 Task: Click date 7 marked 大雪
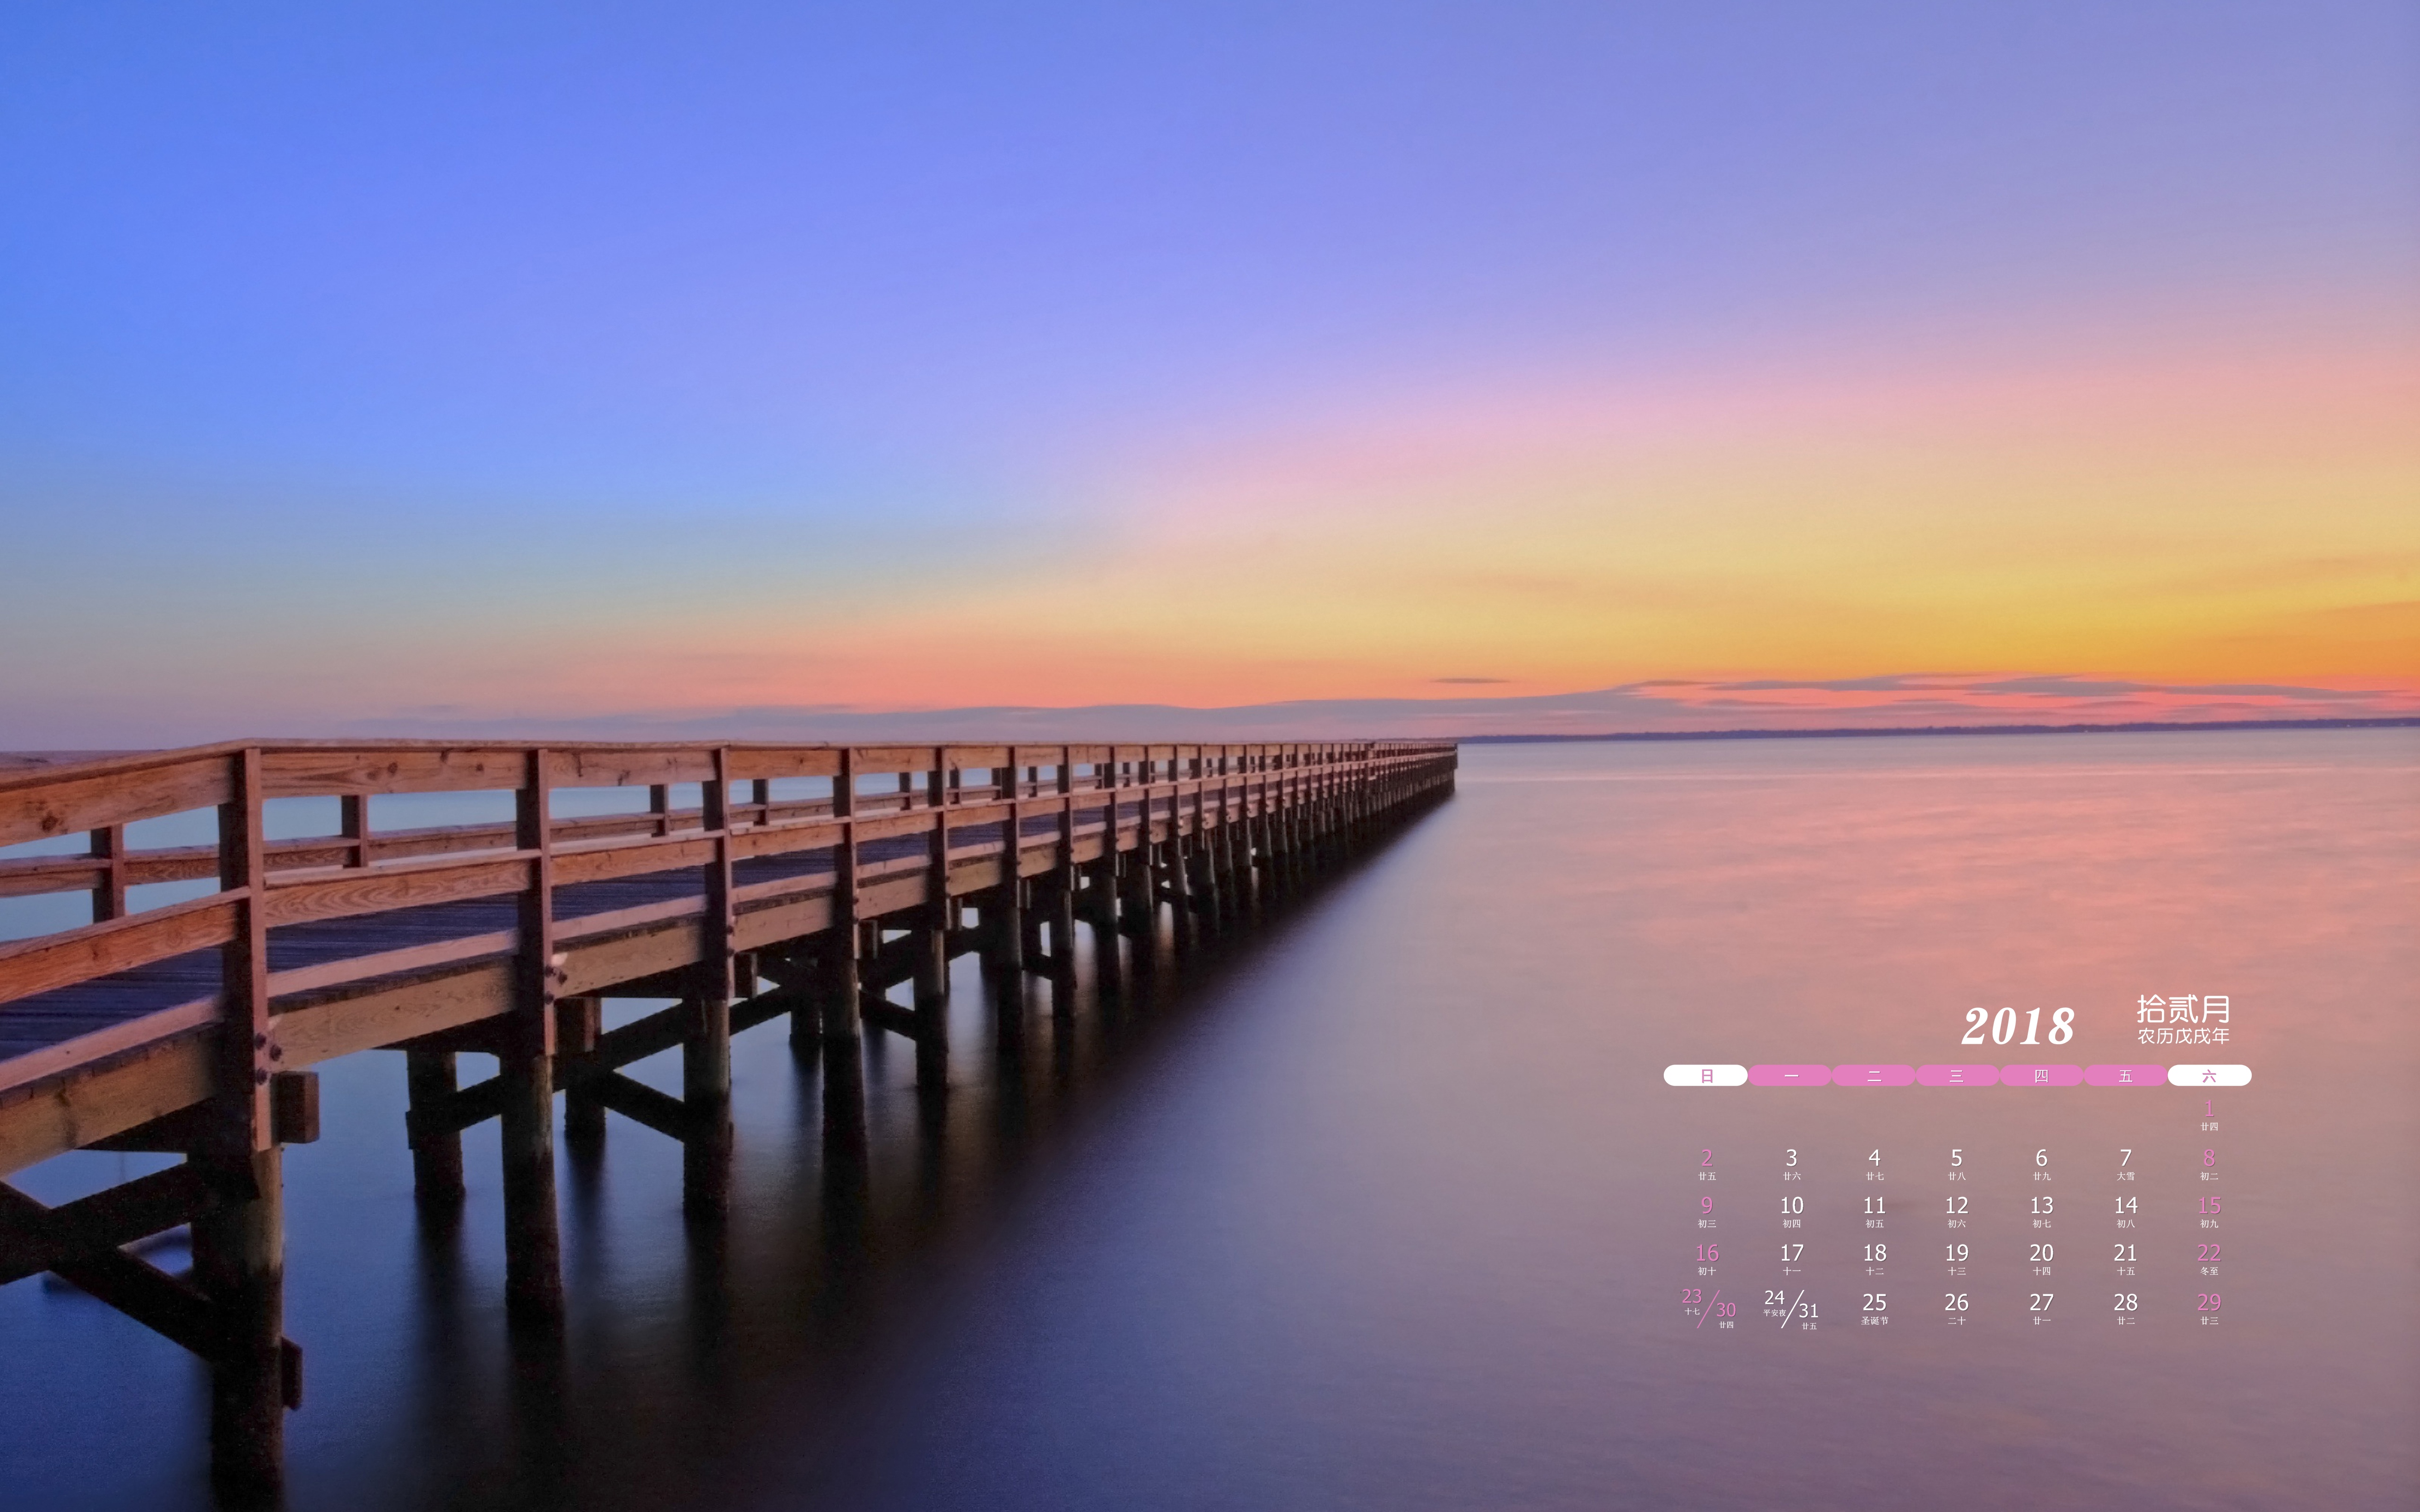point(2125,1158)
